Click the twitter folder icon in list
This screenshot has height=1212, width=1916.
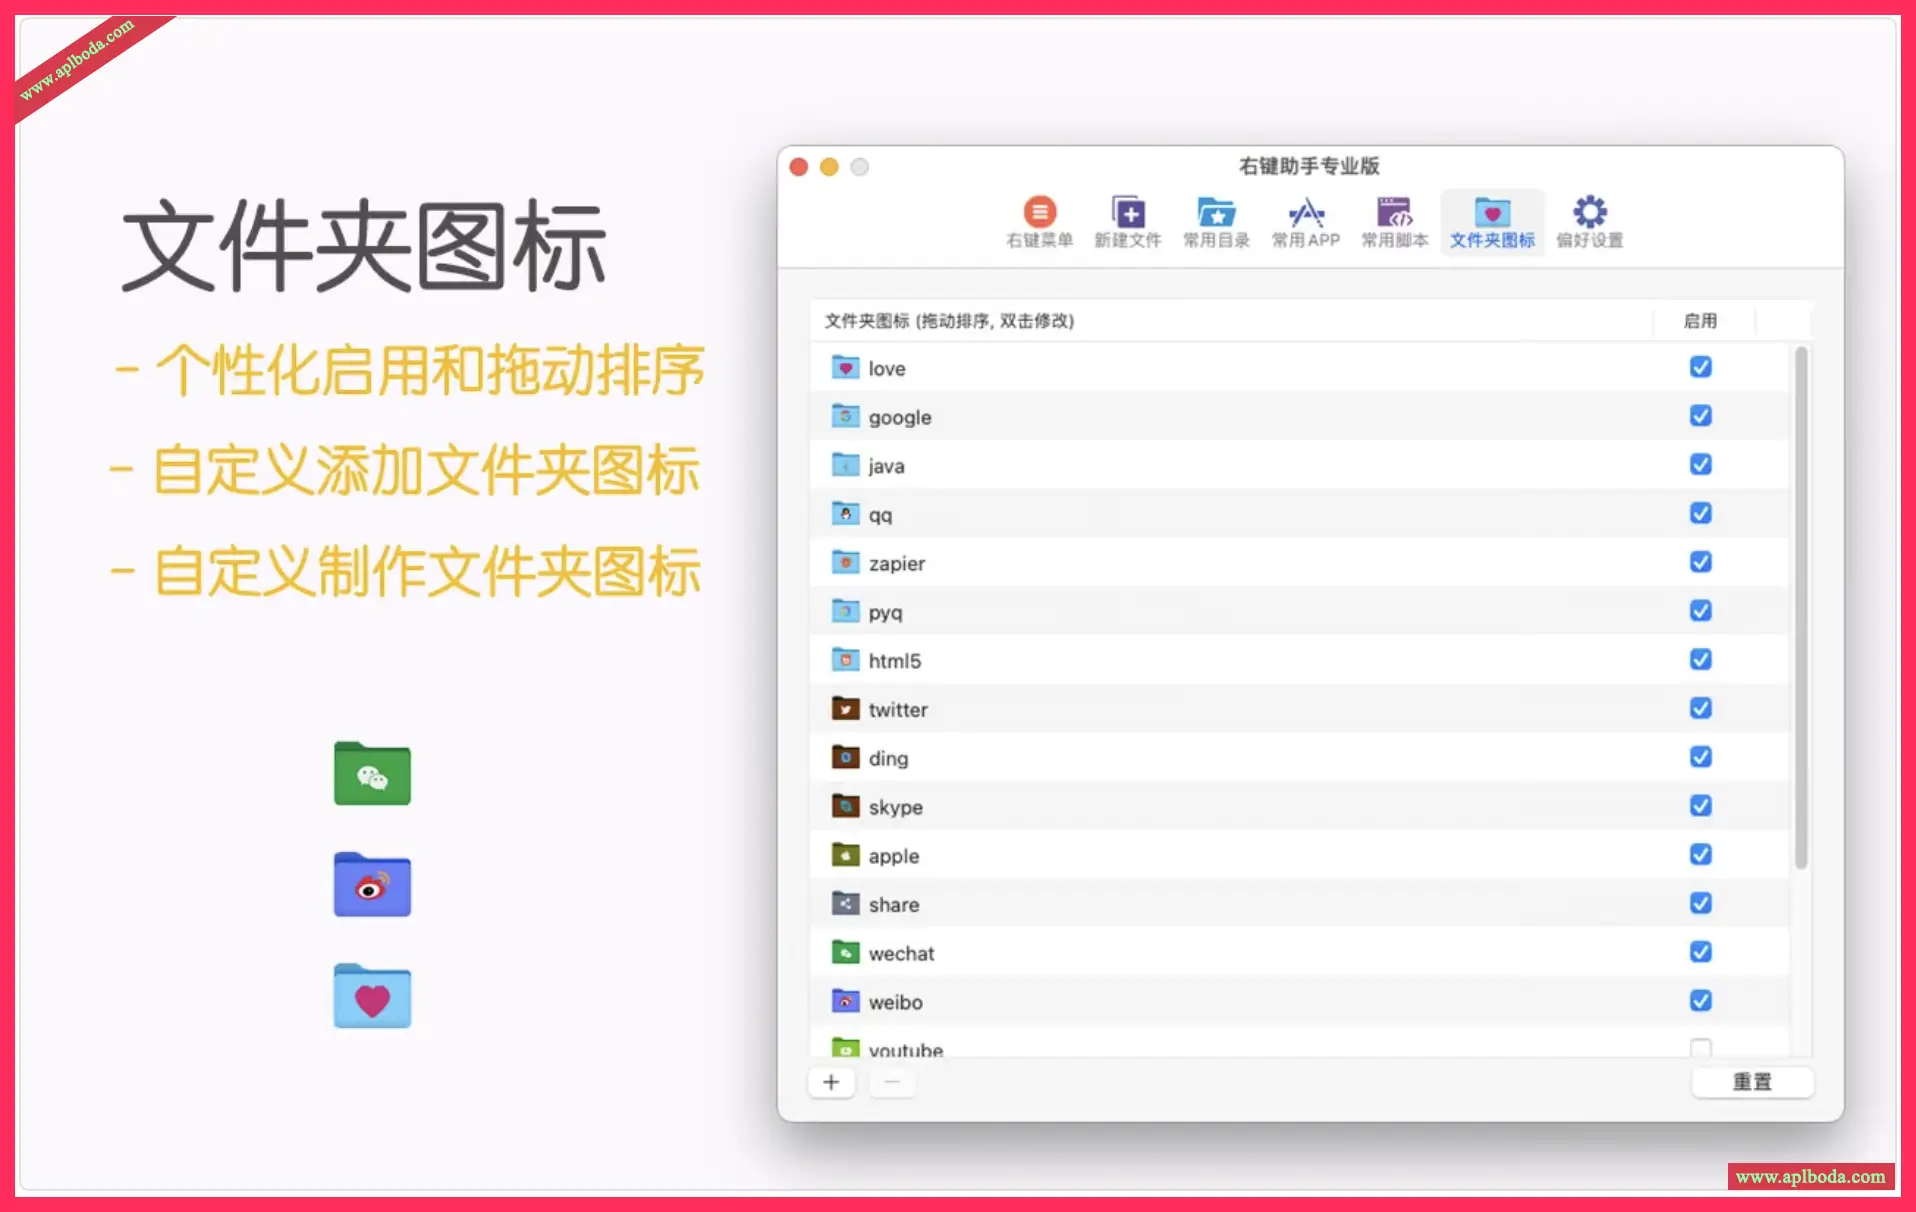845,709
